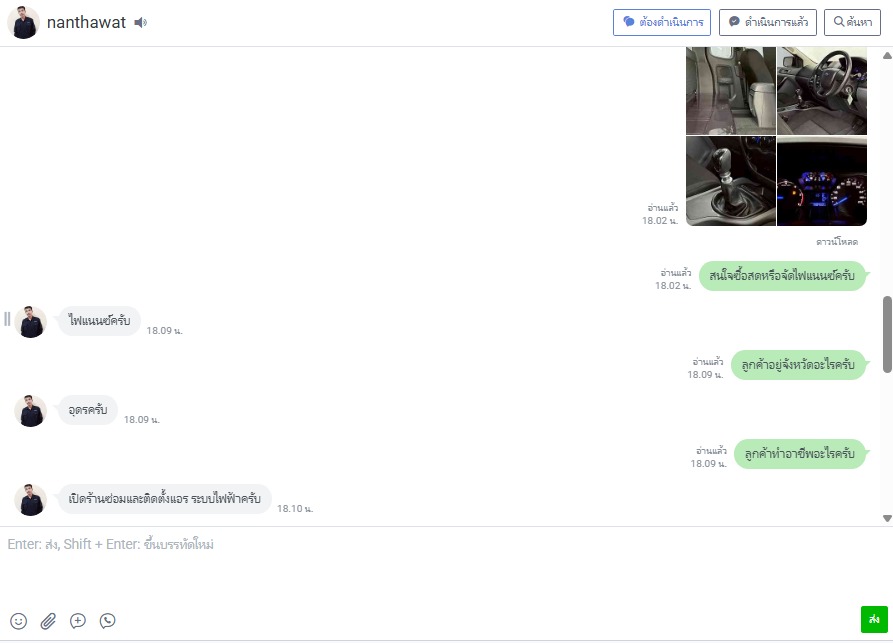Viewport: 893px width, 643px height.
Task: Open nanthawat profile picture in header
Action: [x=23, y=23]
